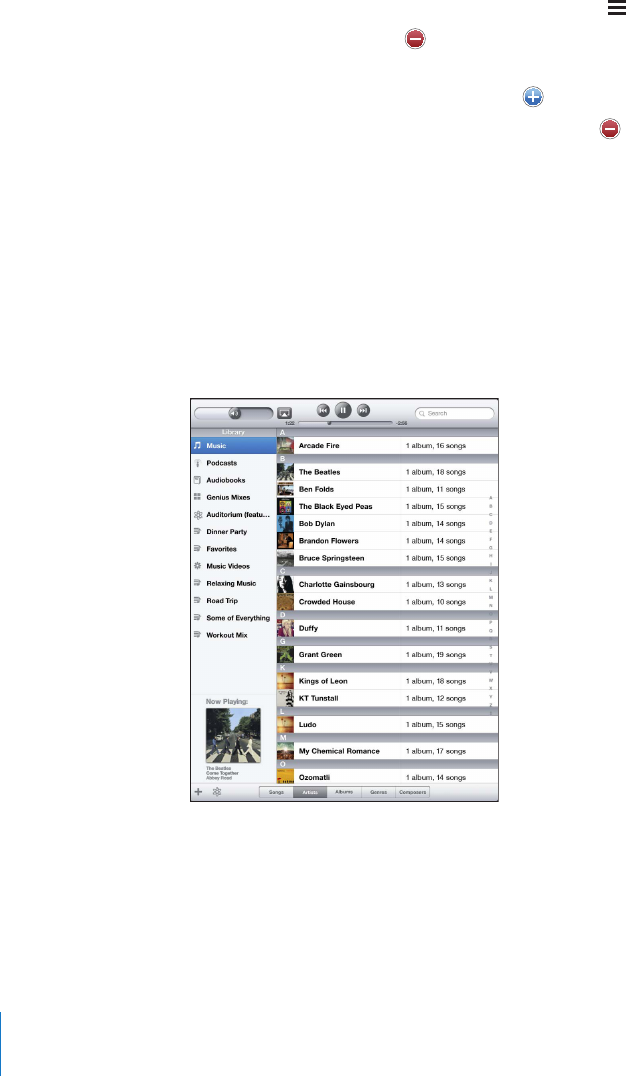The height and width of the screenshot is (1076, 626).
Task: Adjust the volume slider knob
Action: point(235,414)
